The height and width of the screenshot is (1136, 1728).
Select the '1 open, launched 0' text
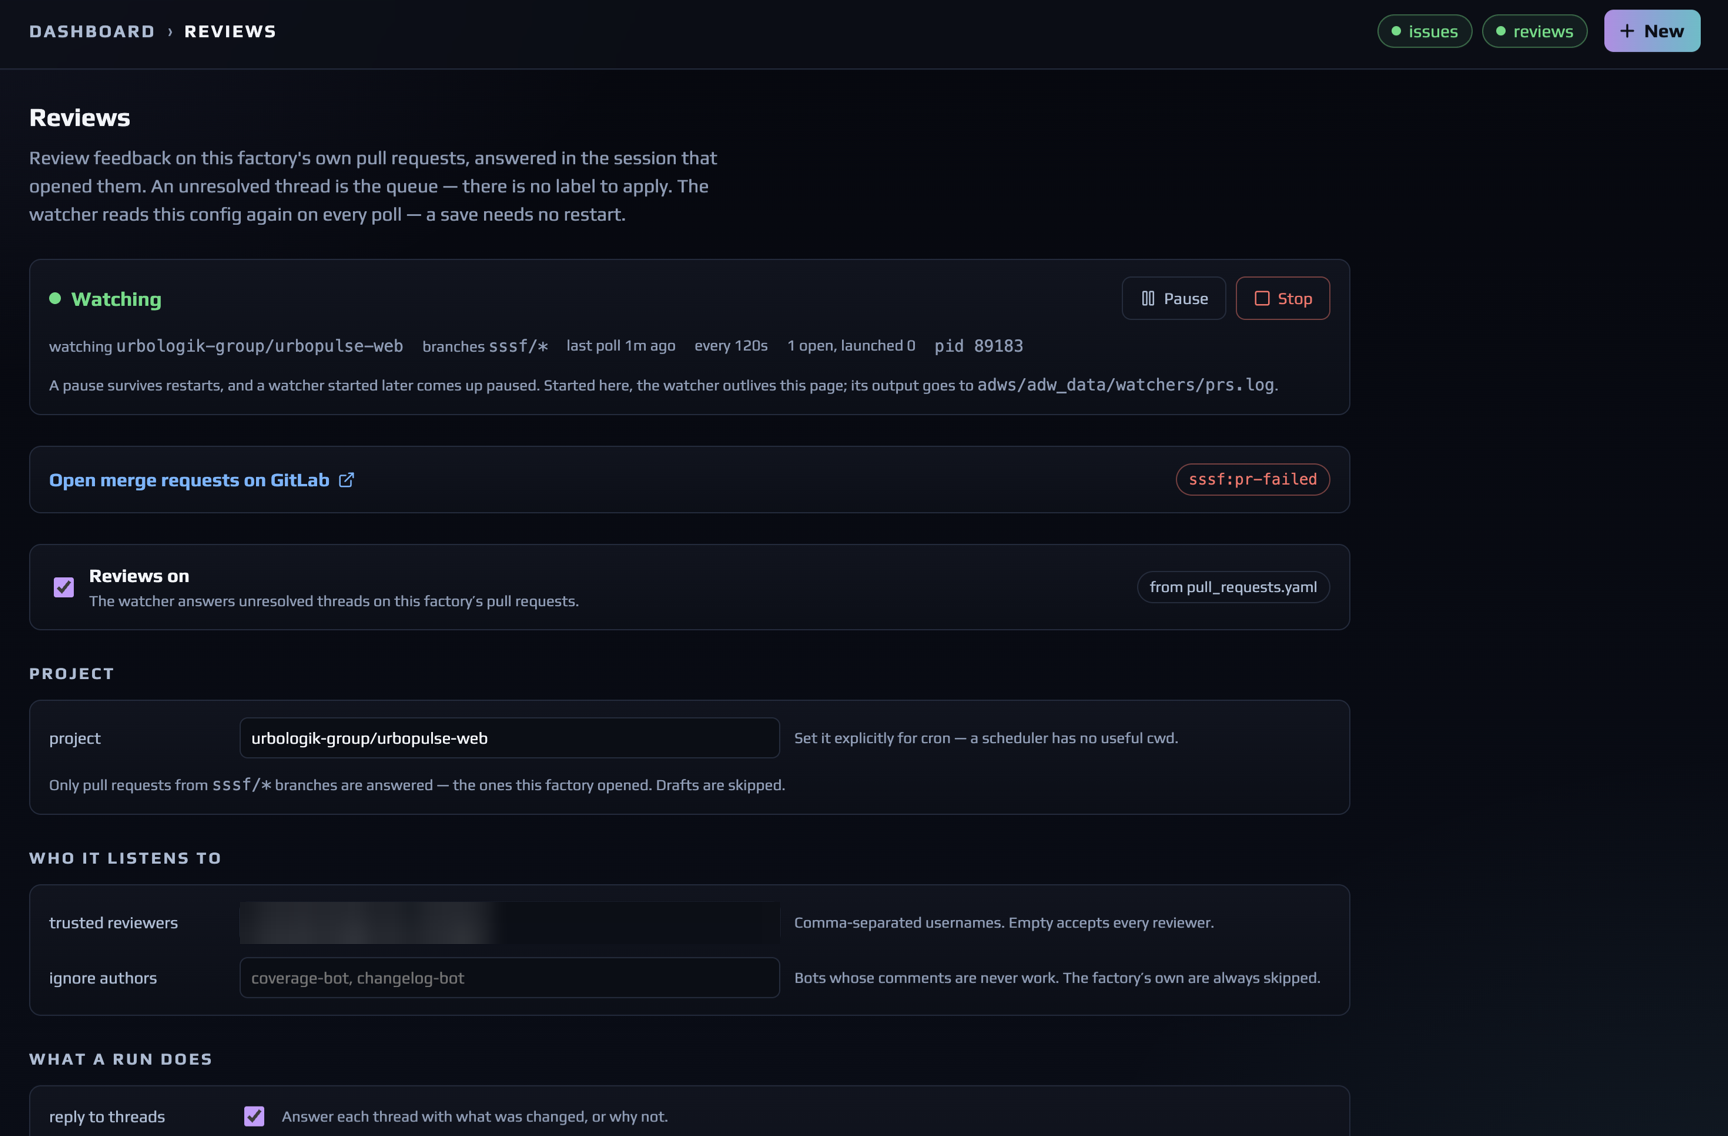click(851, 346)
